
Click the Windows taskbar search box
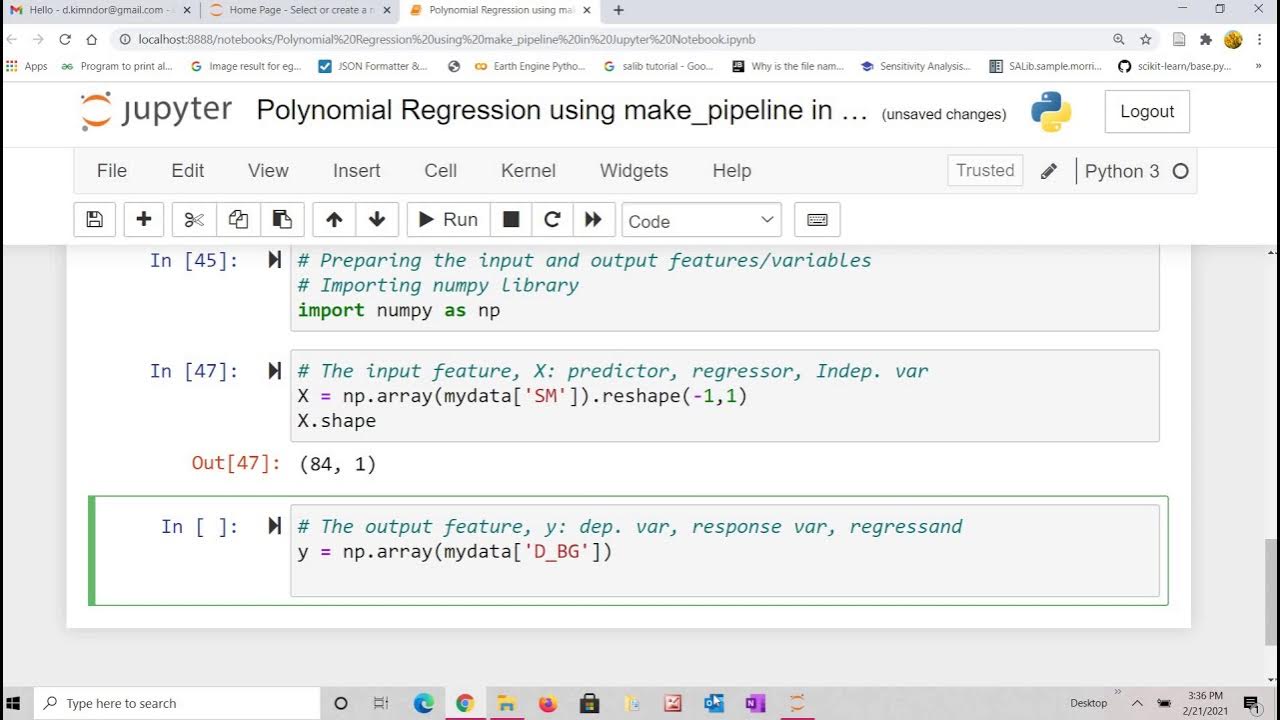point(177,703)
